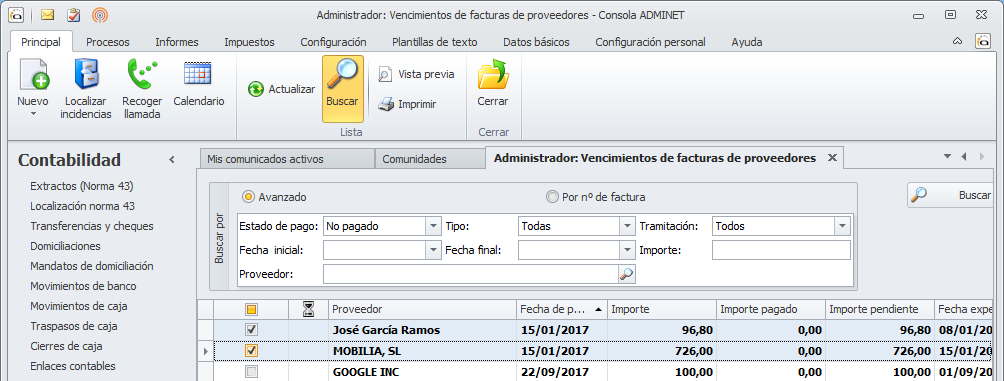Click the orange broadcast icon in title bar
Image resolution: width=1004 pixels, height=381 pixels.
tap(100, 14)
